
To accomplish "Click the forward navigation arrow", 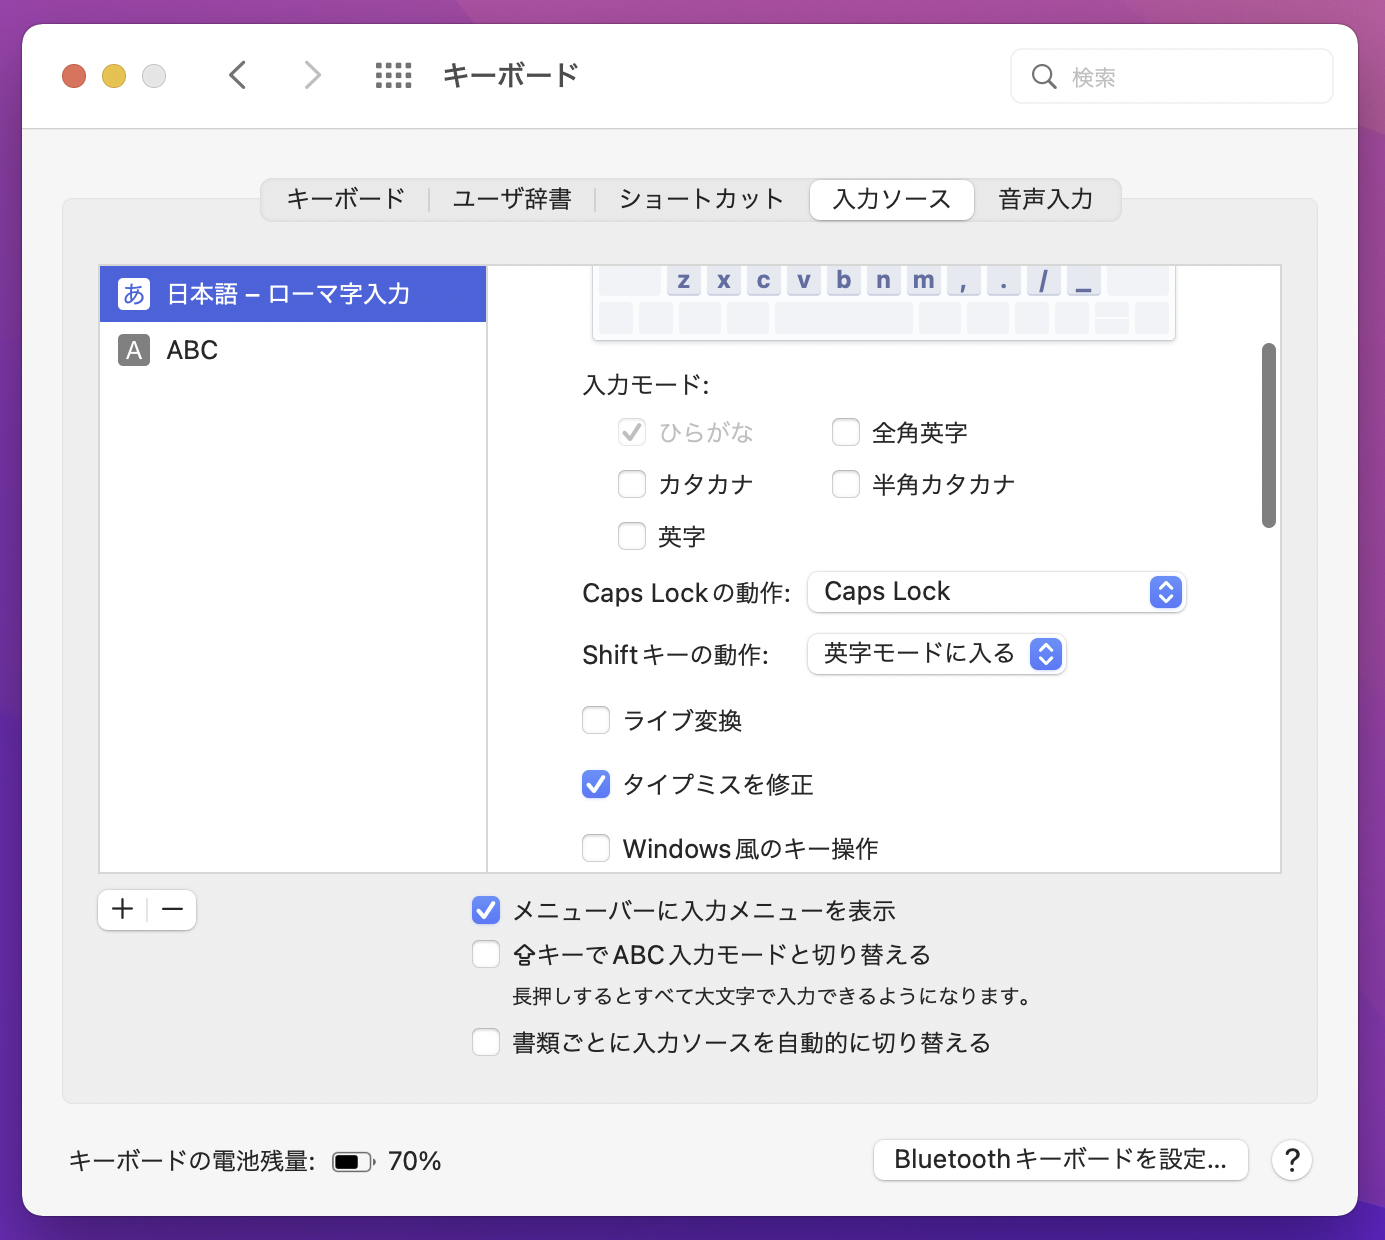I will pyautogui.click(x=312, y=75).
